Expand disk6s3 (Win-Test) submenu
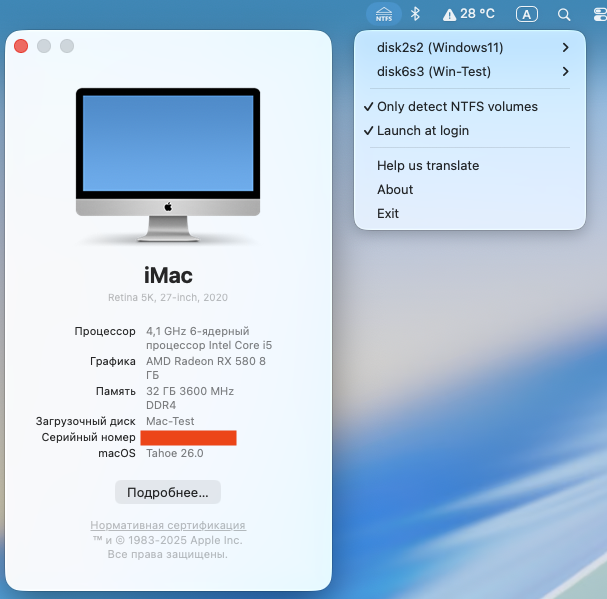607x599 pixels. click(x=470, y=72)
